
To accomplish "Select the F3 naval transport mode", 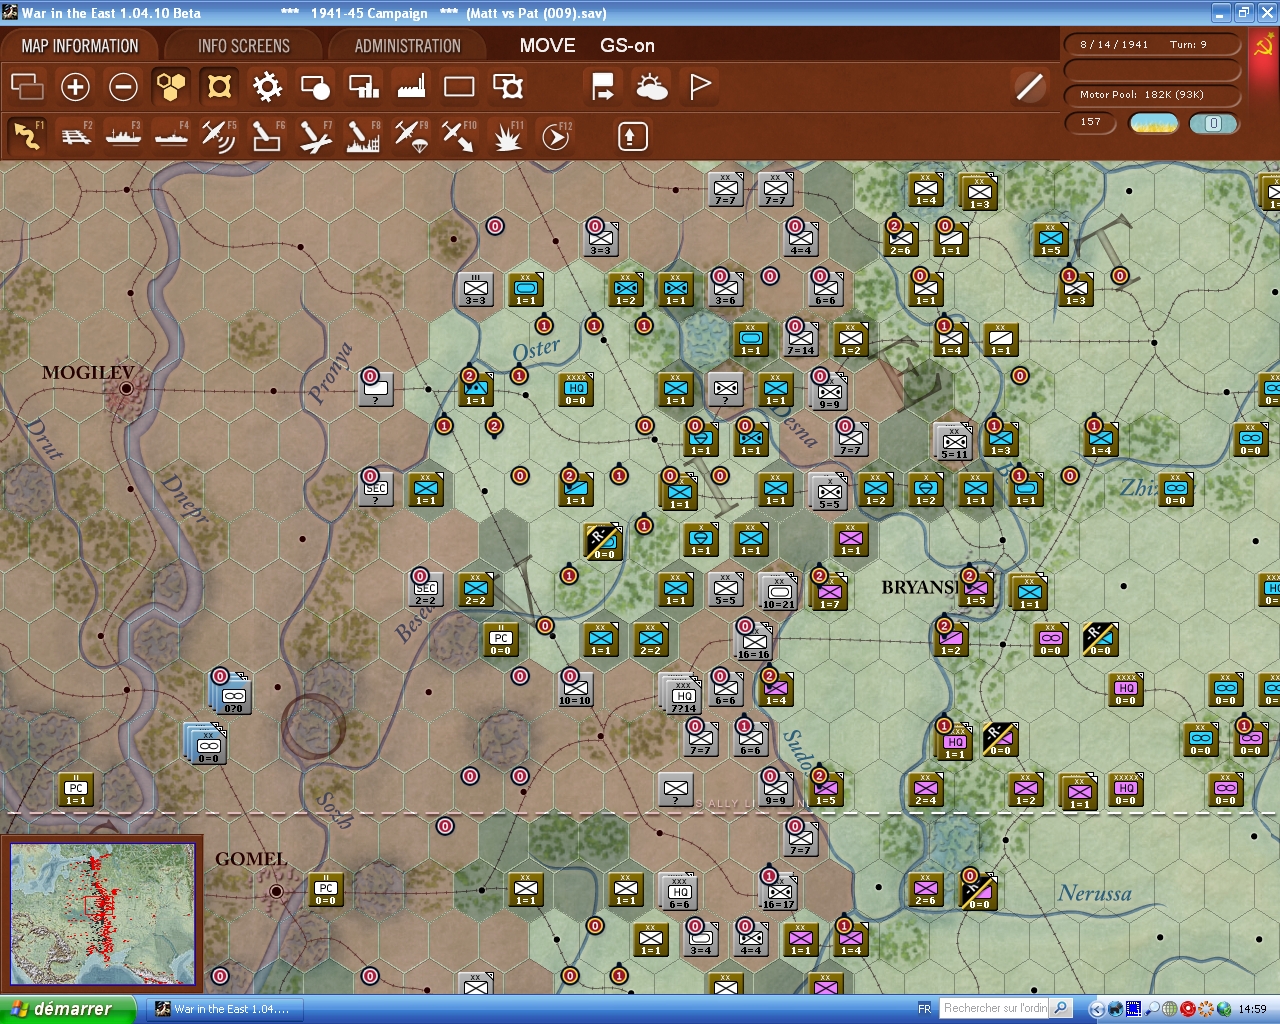I will tap(123, 136).
